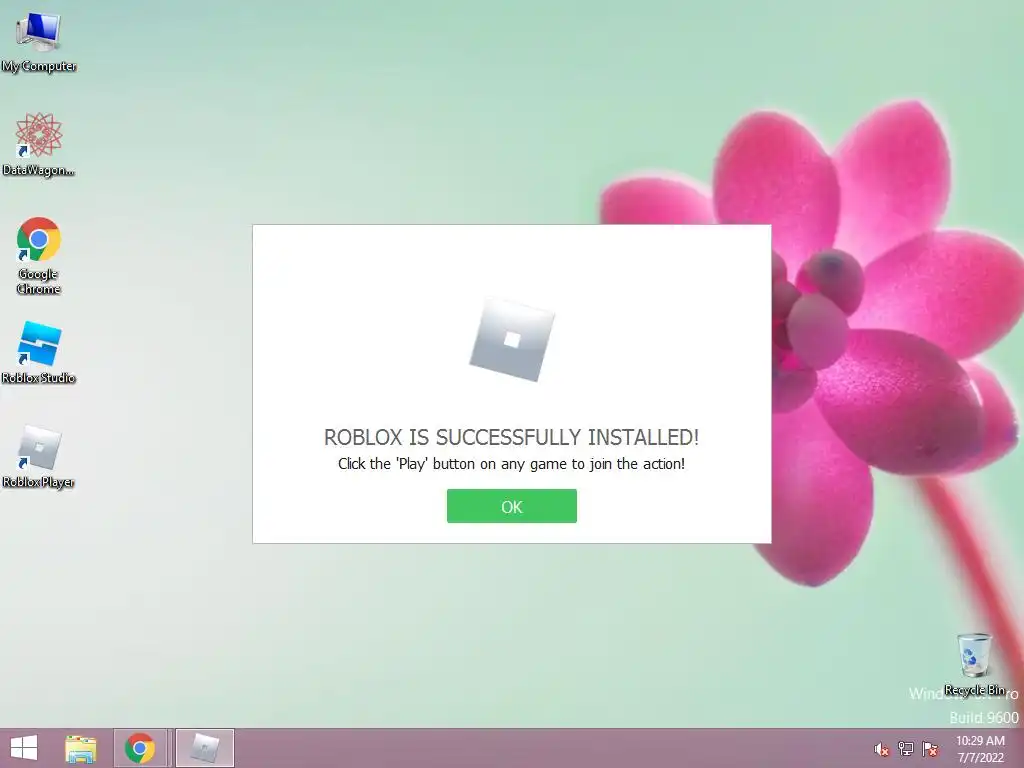Click the Roblox installer taskbar button

click(x=205, y=748)
